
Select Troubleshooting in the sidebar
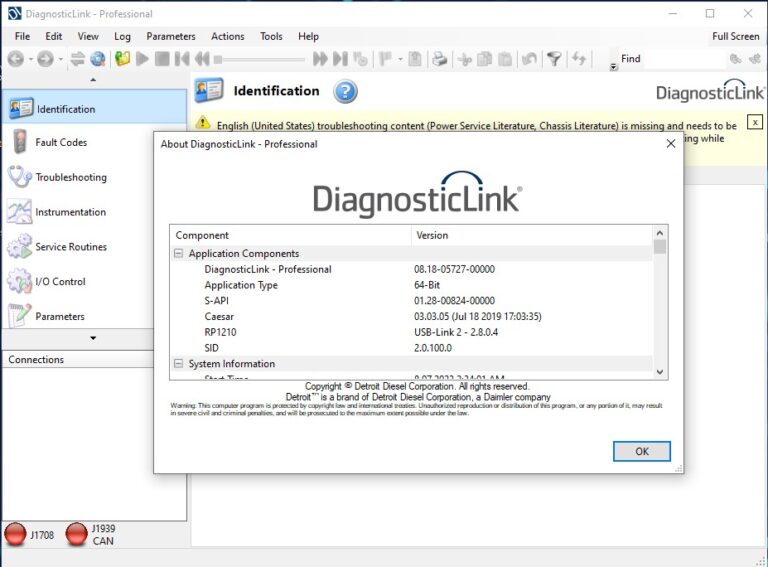click(x=78, y=177)
